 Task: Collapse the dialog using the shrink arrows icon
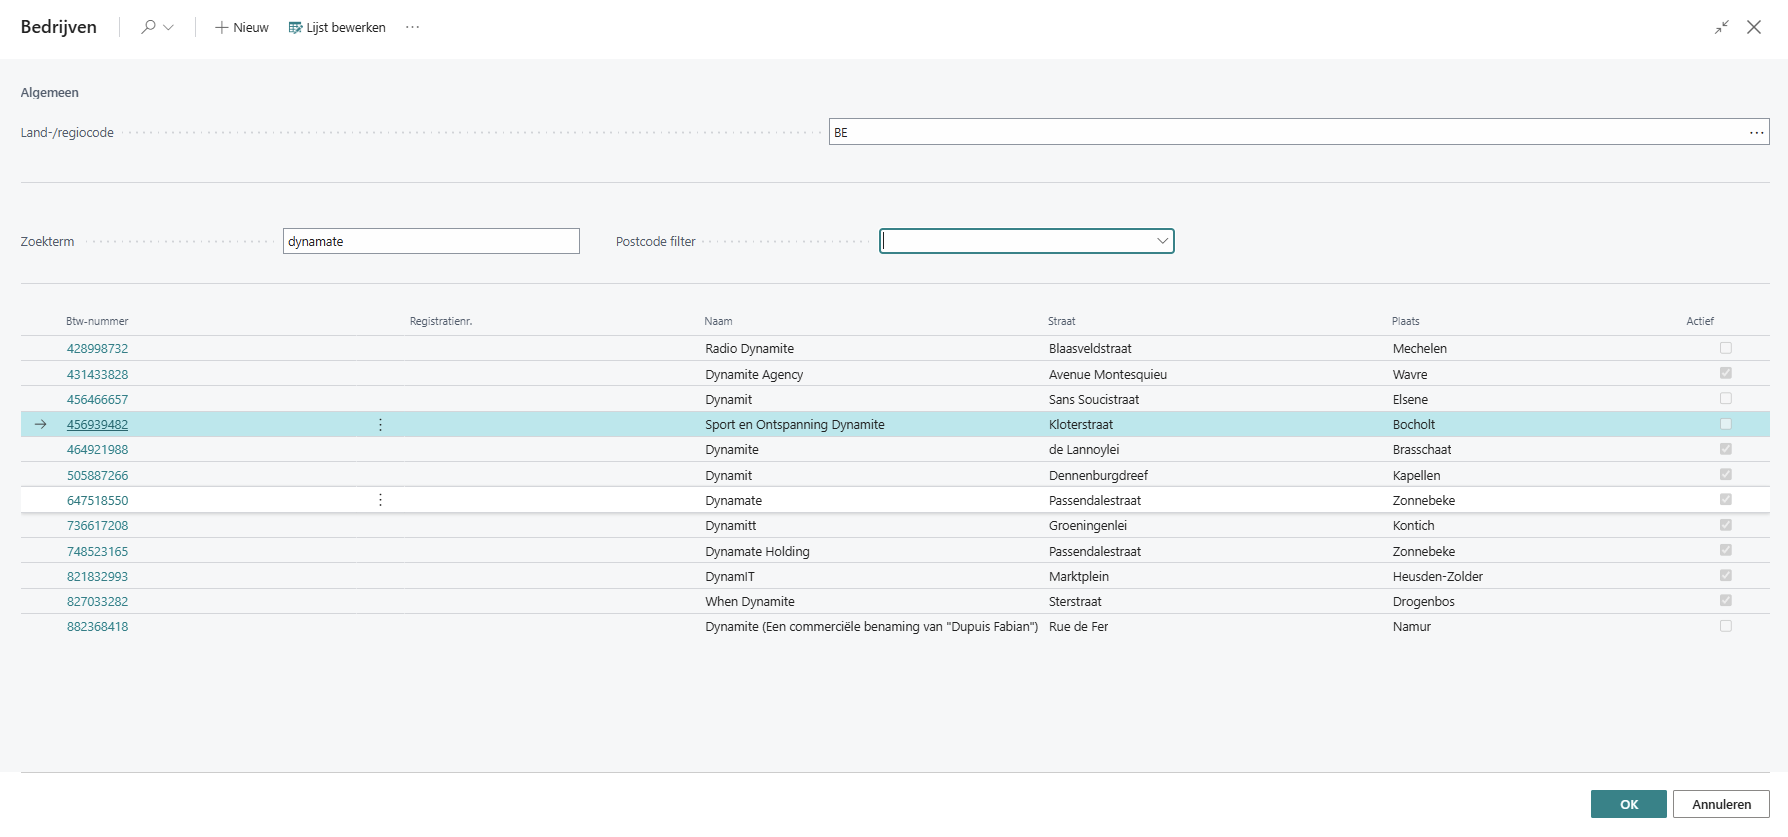tap(1721, 27)
